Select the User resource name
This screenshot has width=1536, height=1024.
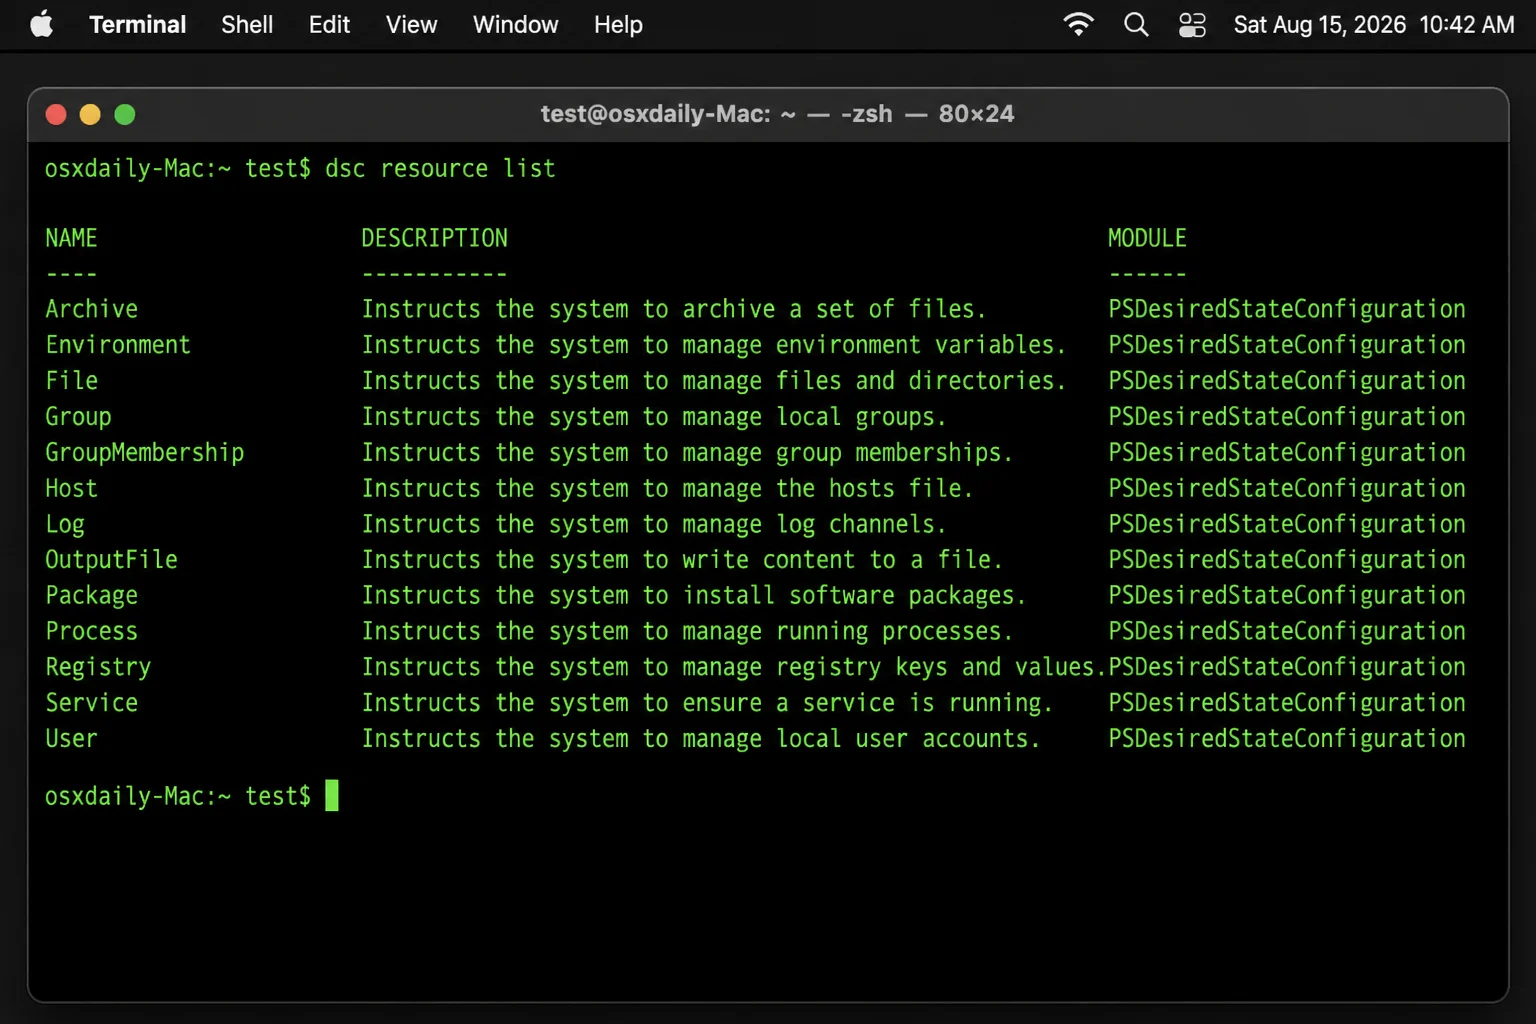(71, 739)
